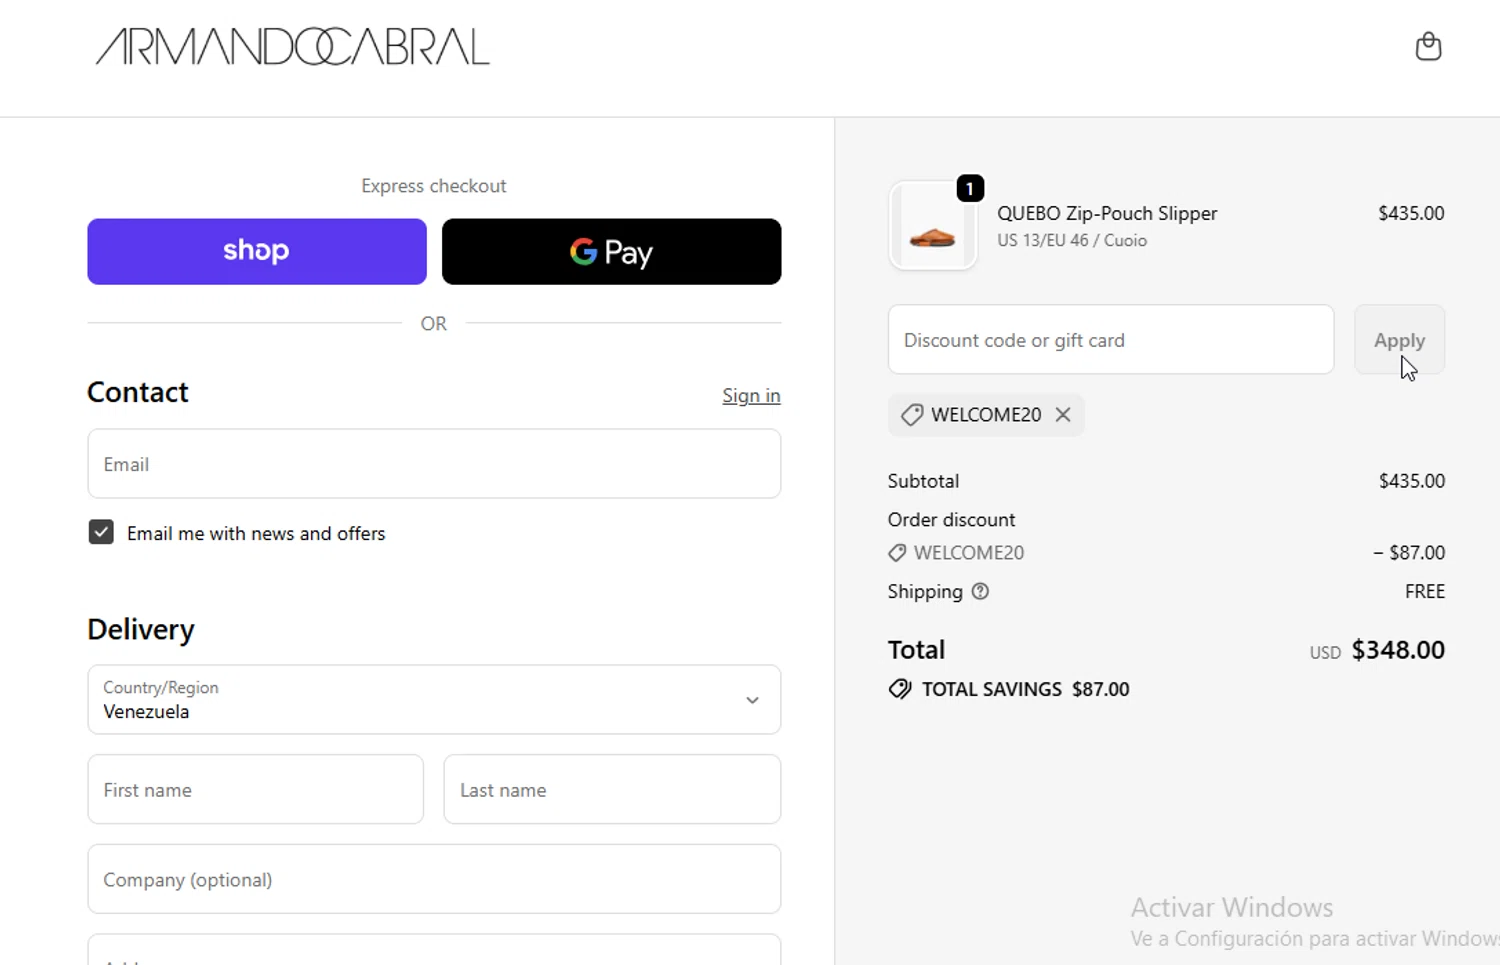Click the QUEBO slipper product thumbnail
1500x965 pixels.
[x=932, y=226]
